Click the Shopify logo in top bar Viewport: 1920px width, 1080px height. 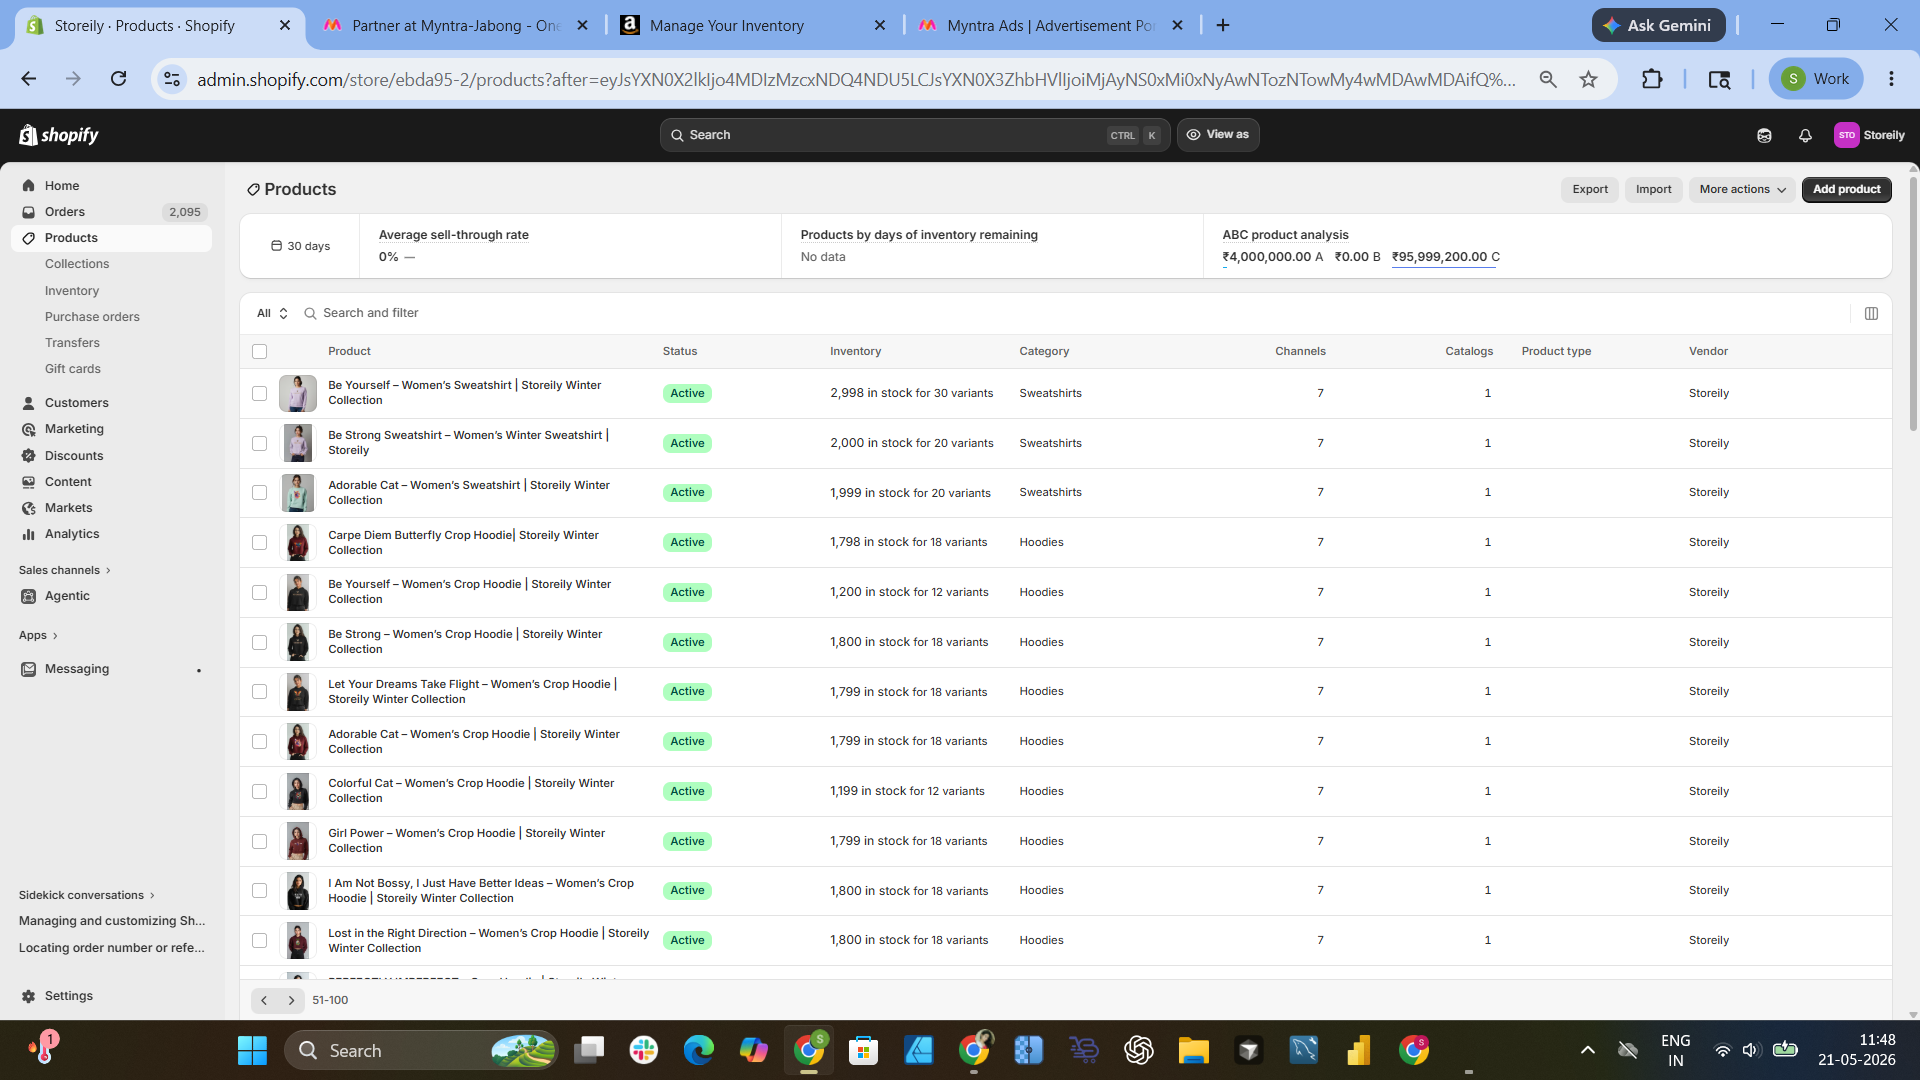tap(59, 135)
